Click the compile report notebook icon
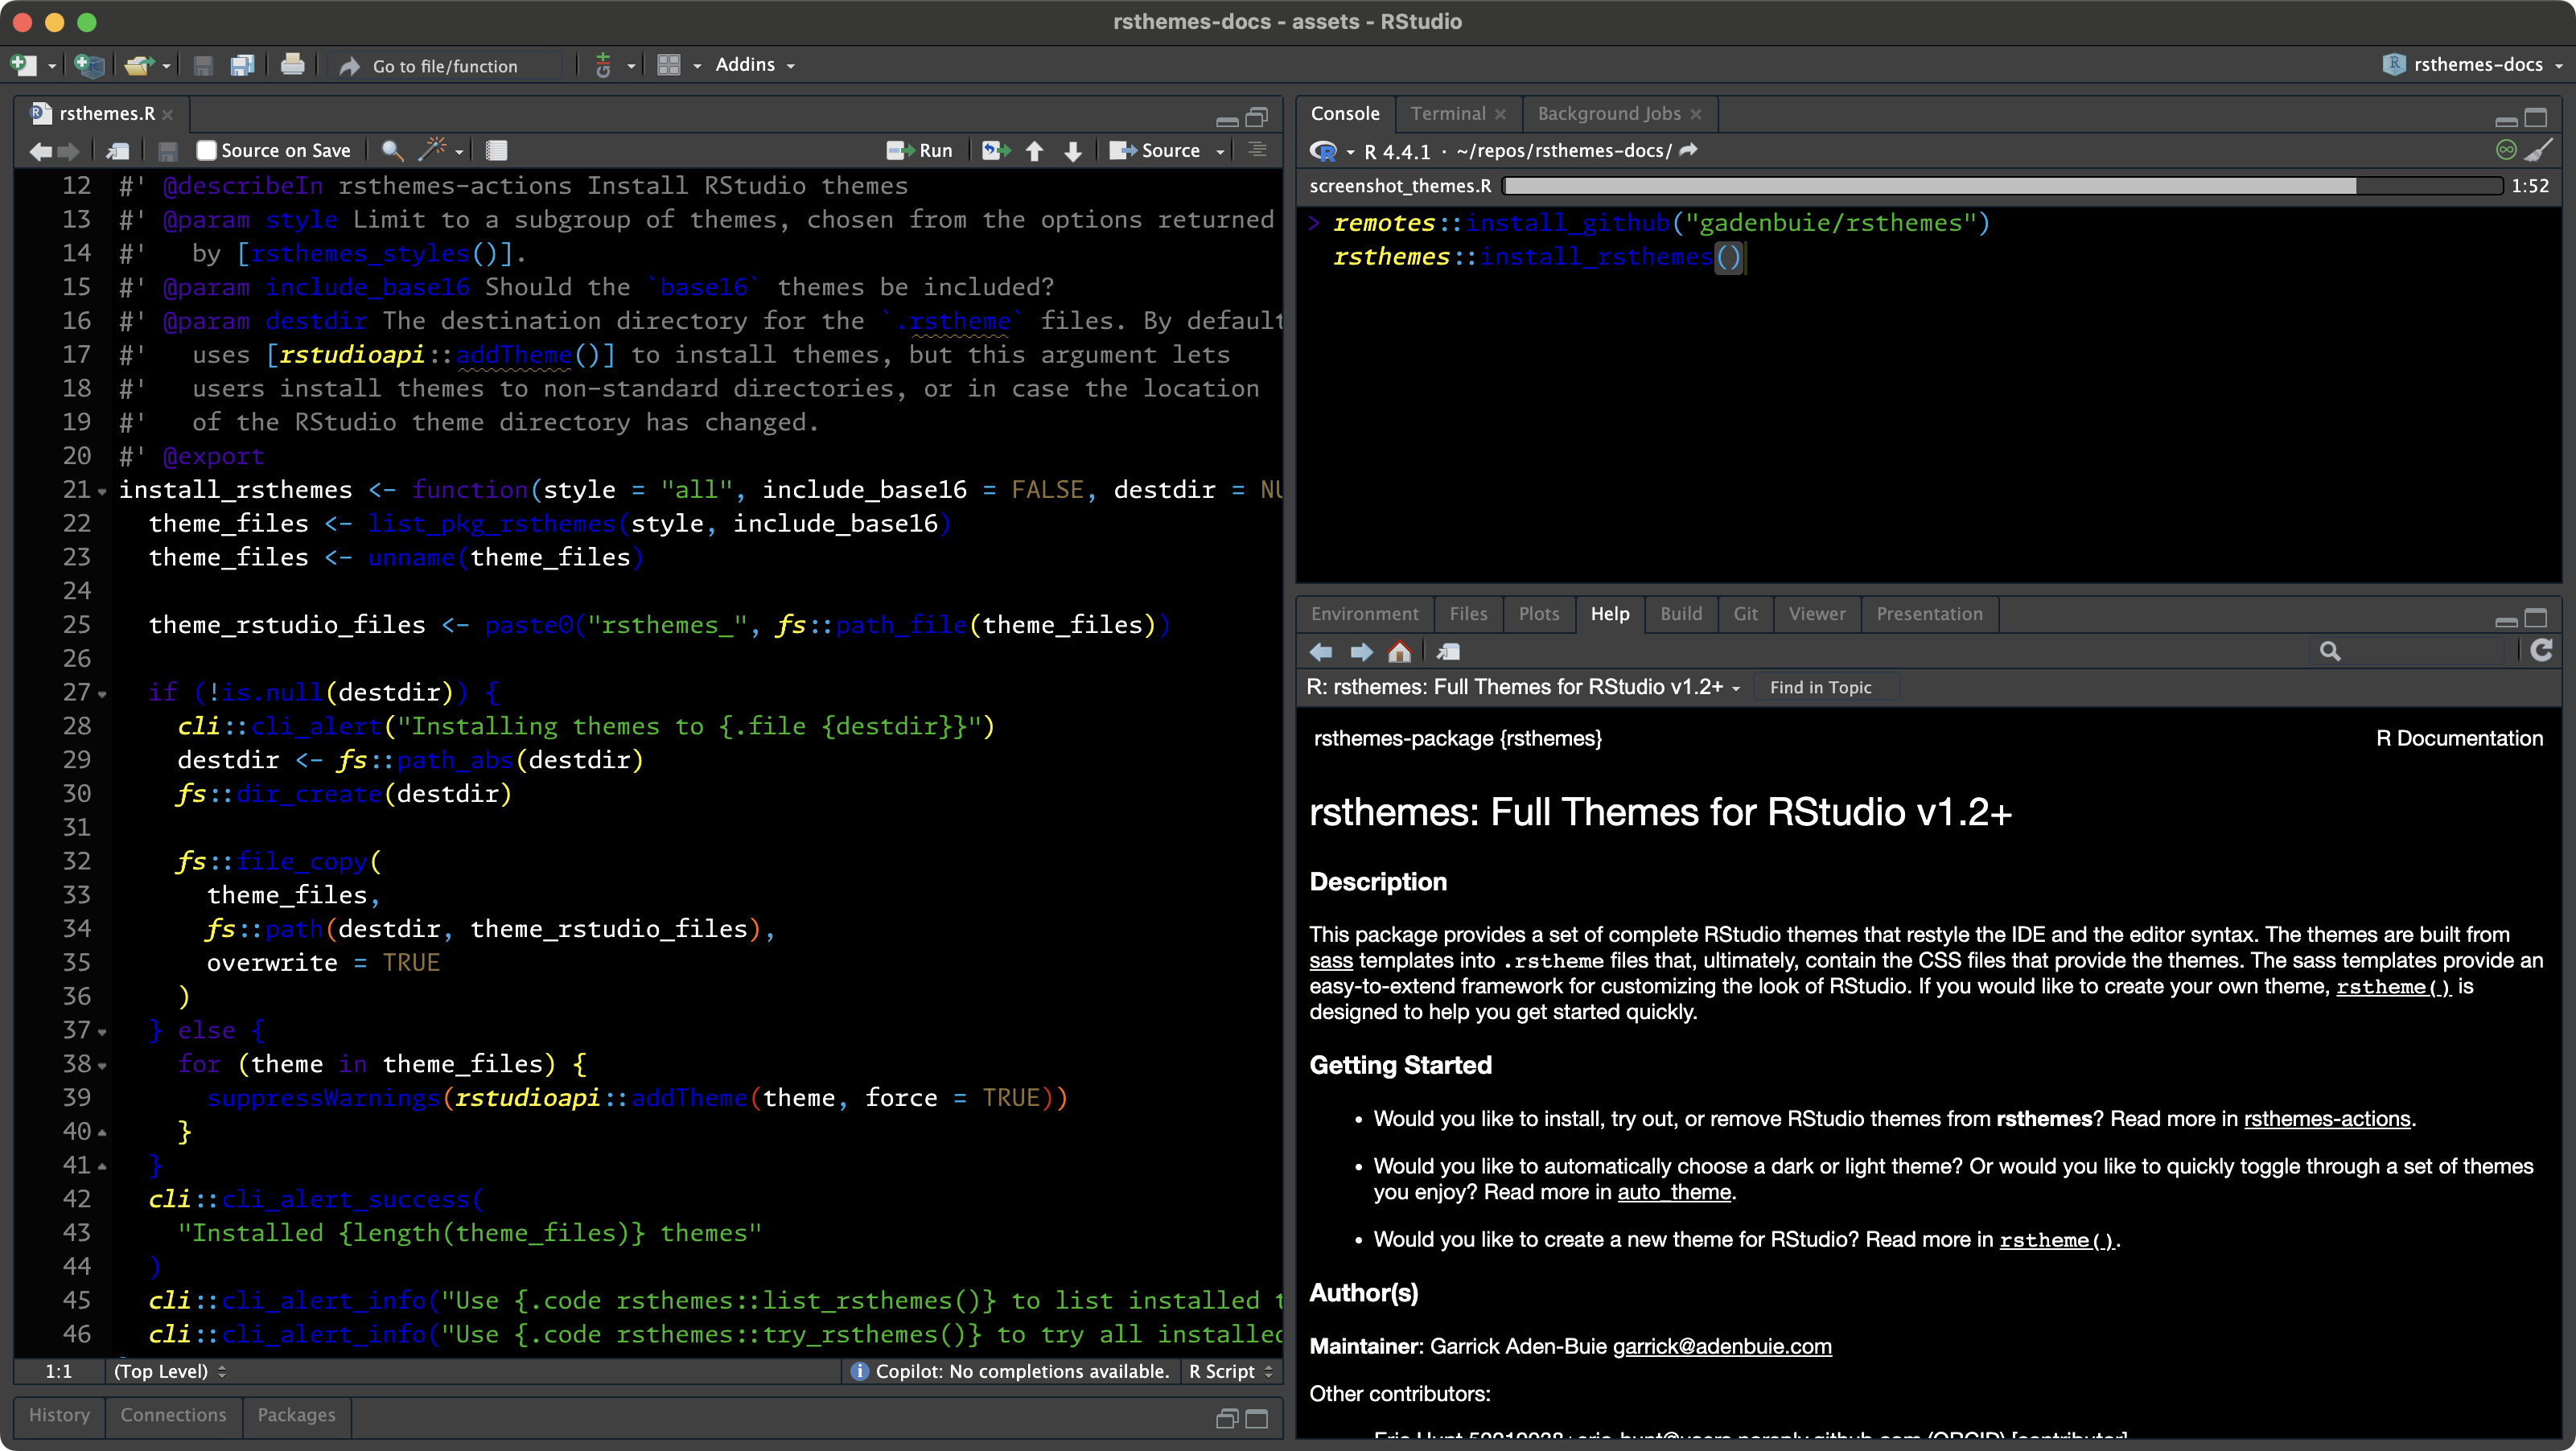This screenshot has width=2576, height=1451. (496, 150)
